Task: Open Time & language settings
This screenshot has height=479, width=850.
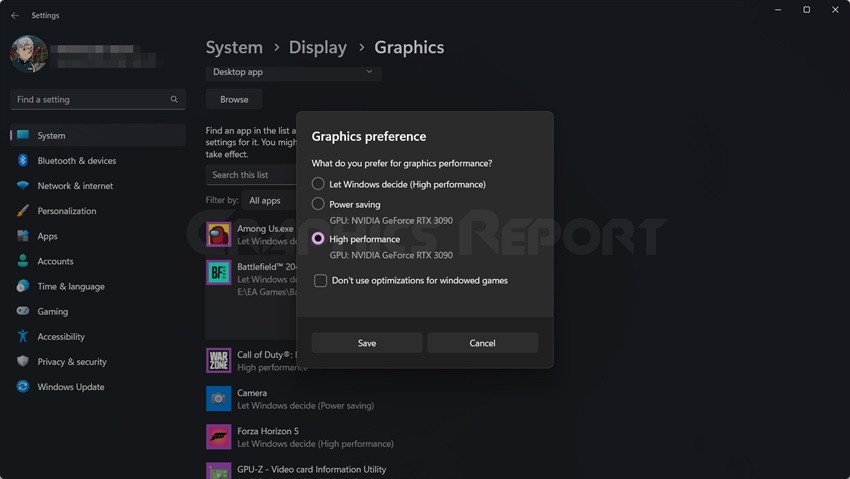Action: 98,286
